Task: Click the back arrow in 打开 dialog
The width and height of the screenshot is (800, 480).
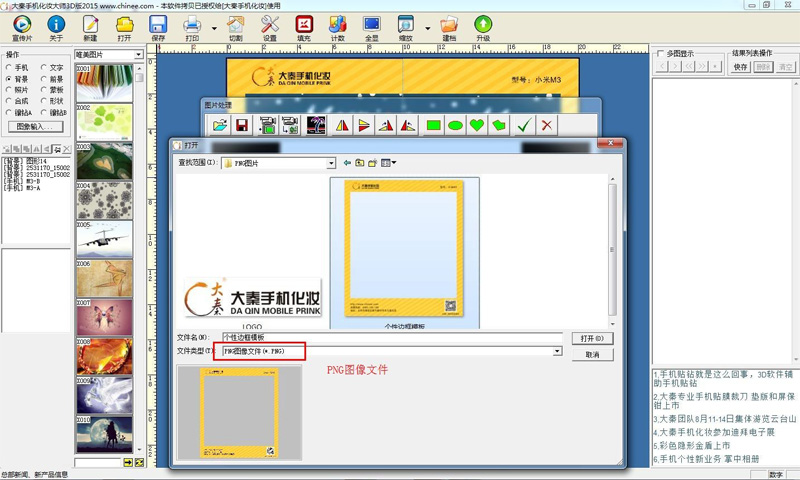Action: point(347,163)
